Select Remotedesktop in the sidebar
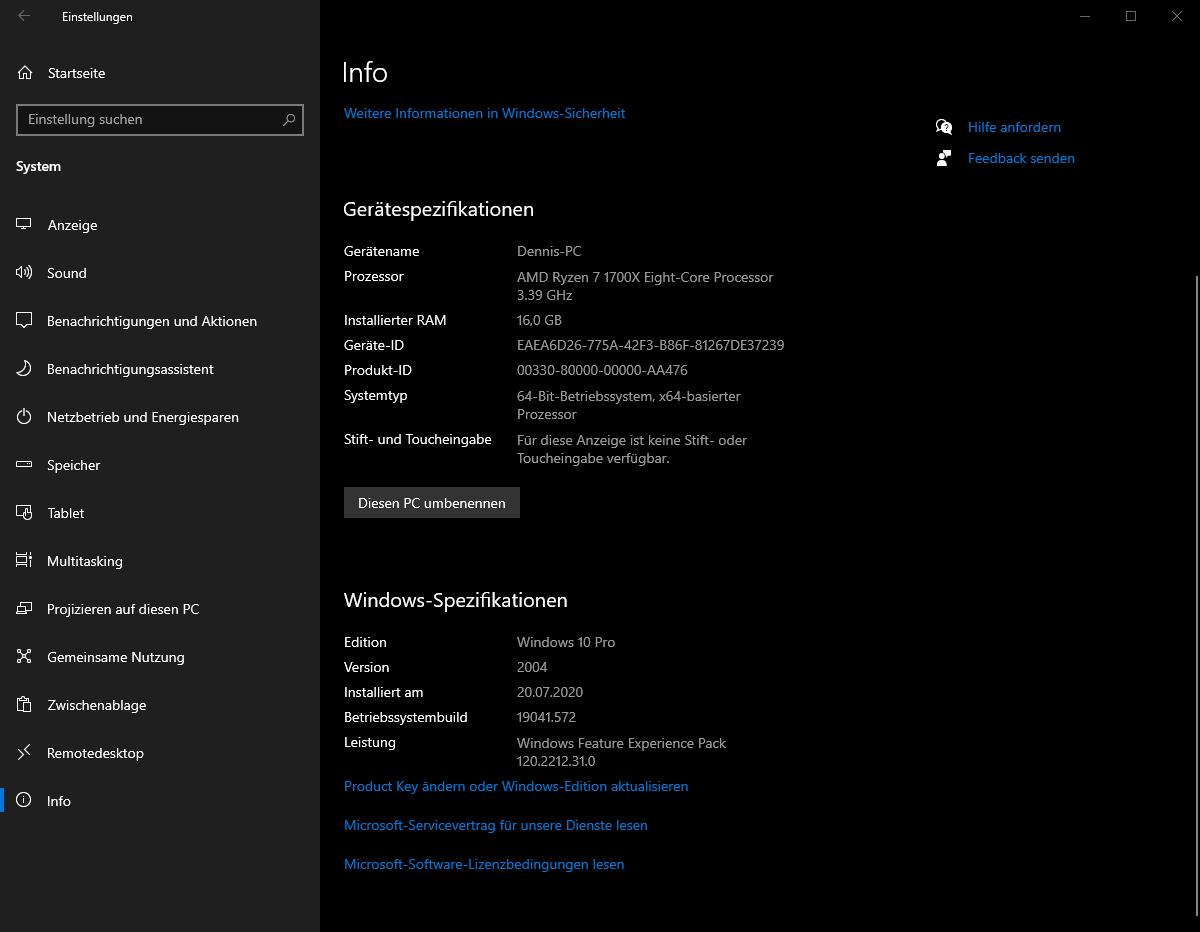1200x932 pixels. [x=95, y=753]
